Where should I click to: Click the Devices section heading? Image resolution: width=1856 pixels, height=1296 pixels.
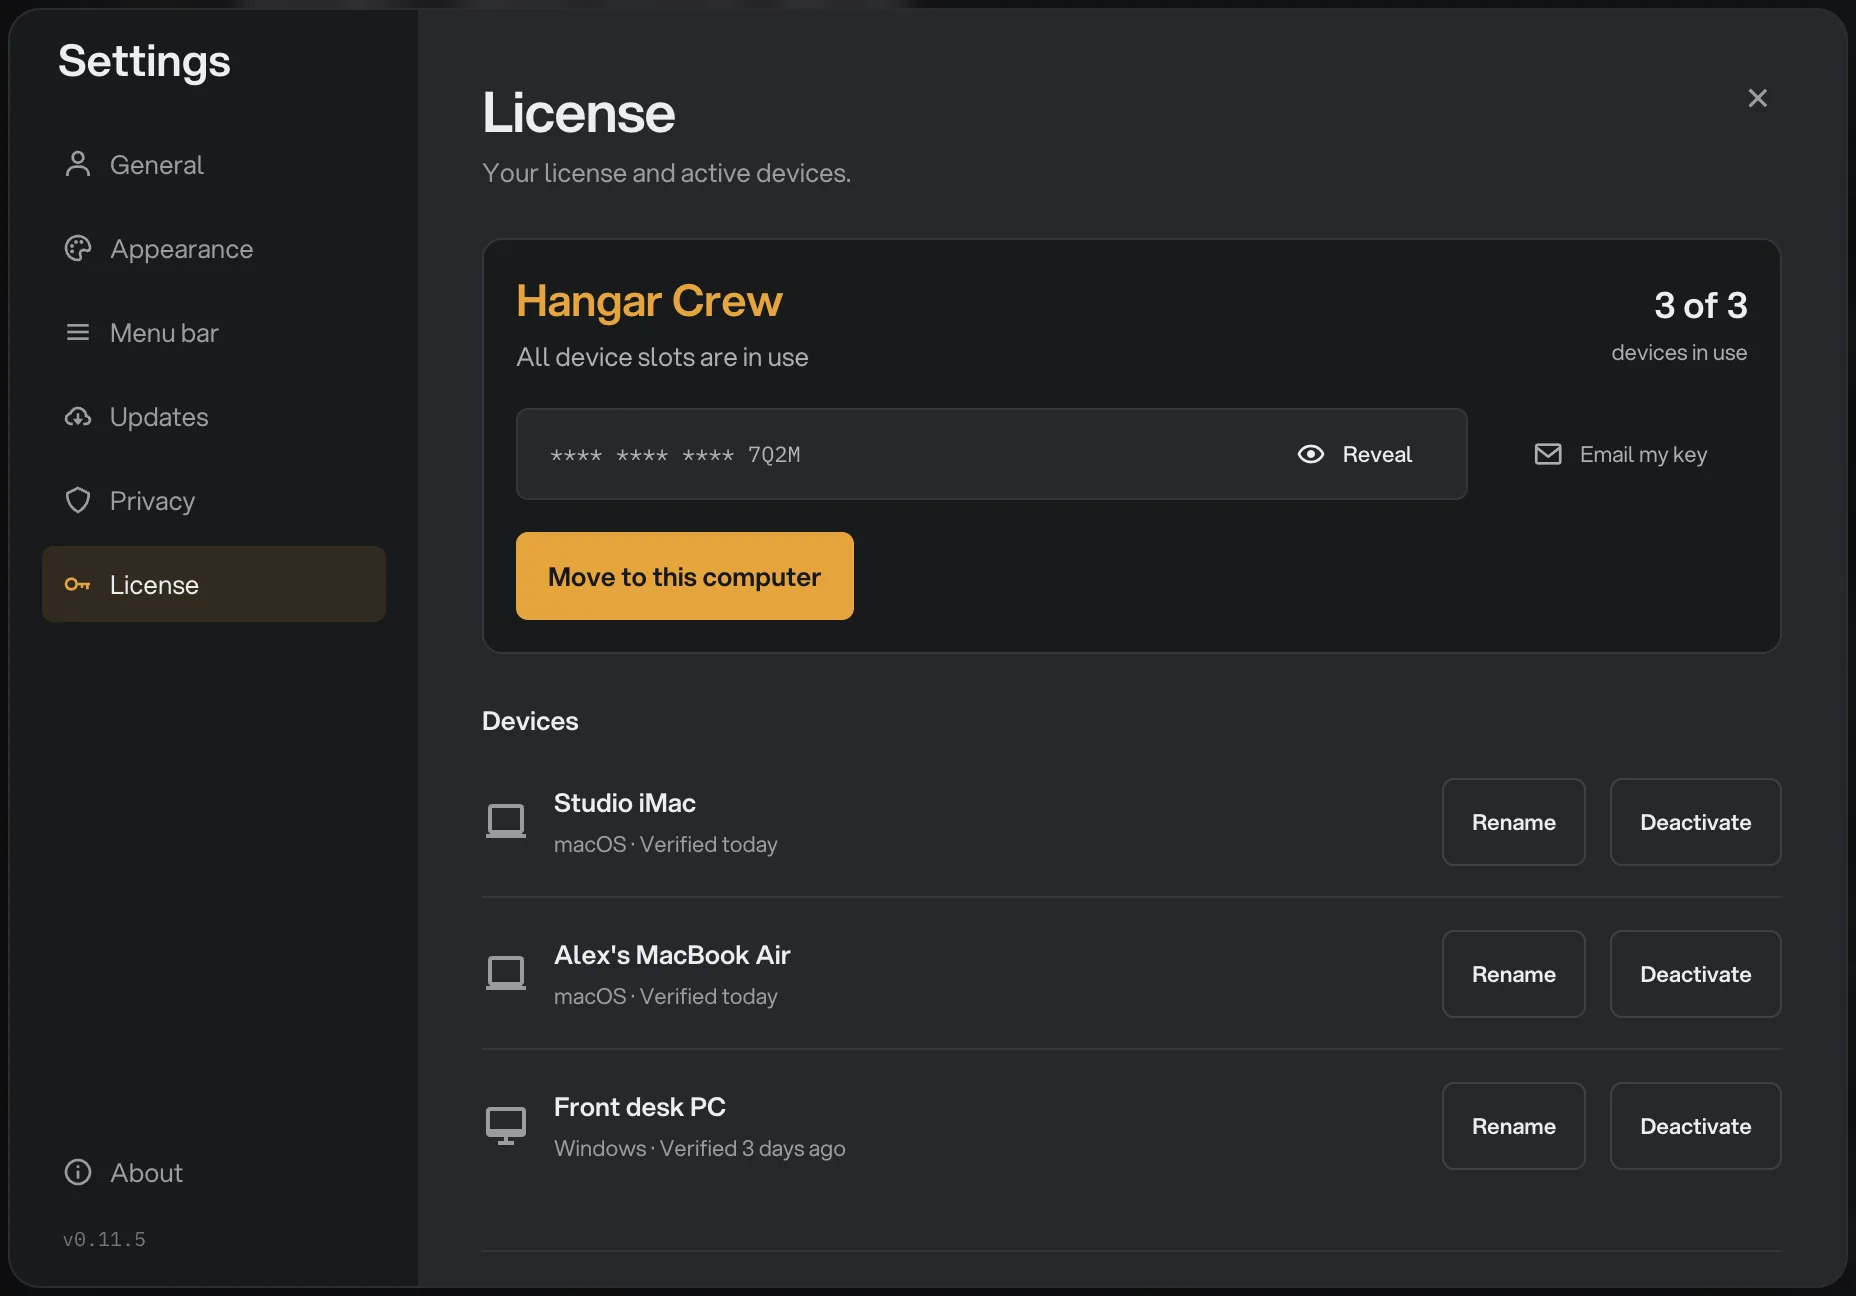(530, 721)
